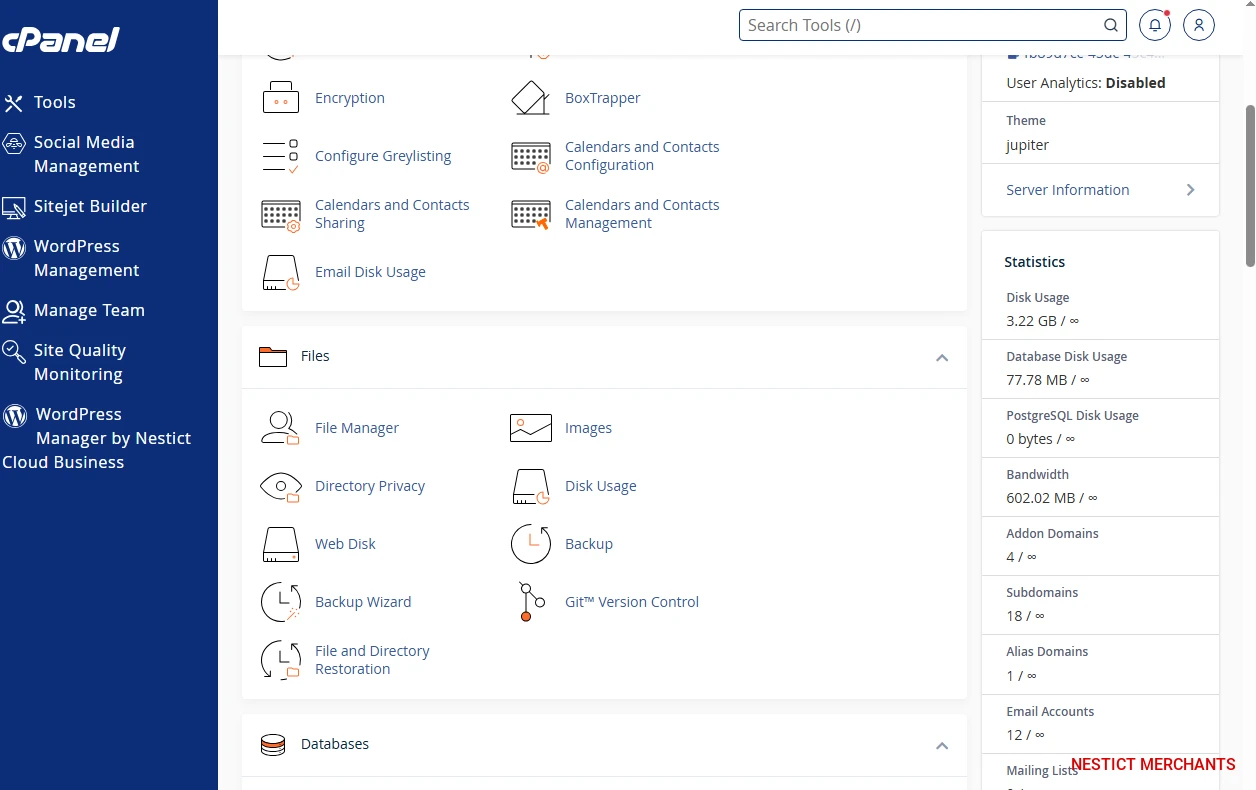1256x790 pixels.
Task: Go to Manage Team in sidebar
Action: coord(88,310)
